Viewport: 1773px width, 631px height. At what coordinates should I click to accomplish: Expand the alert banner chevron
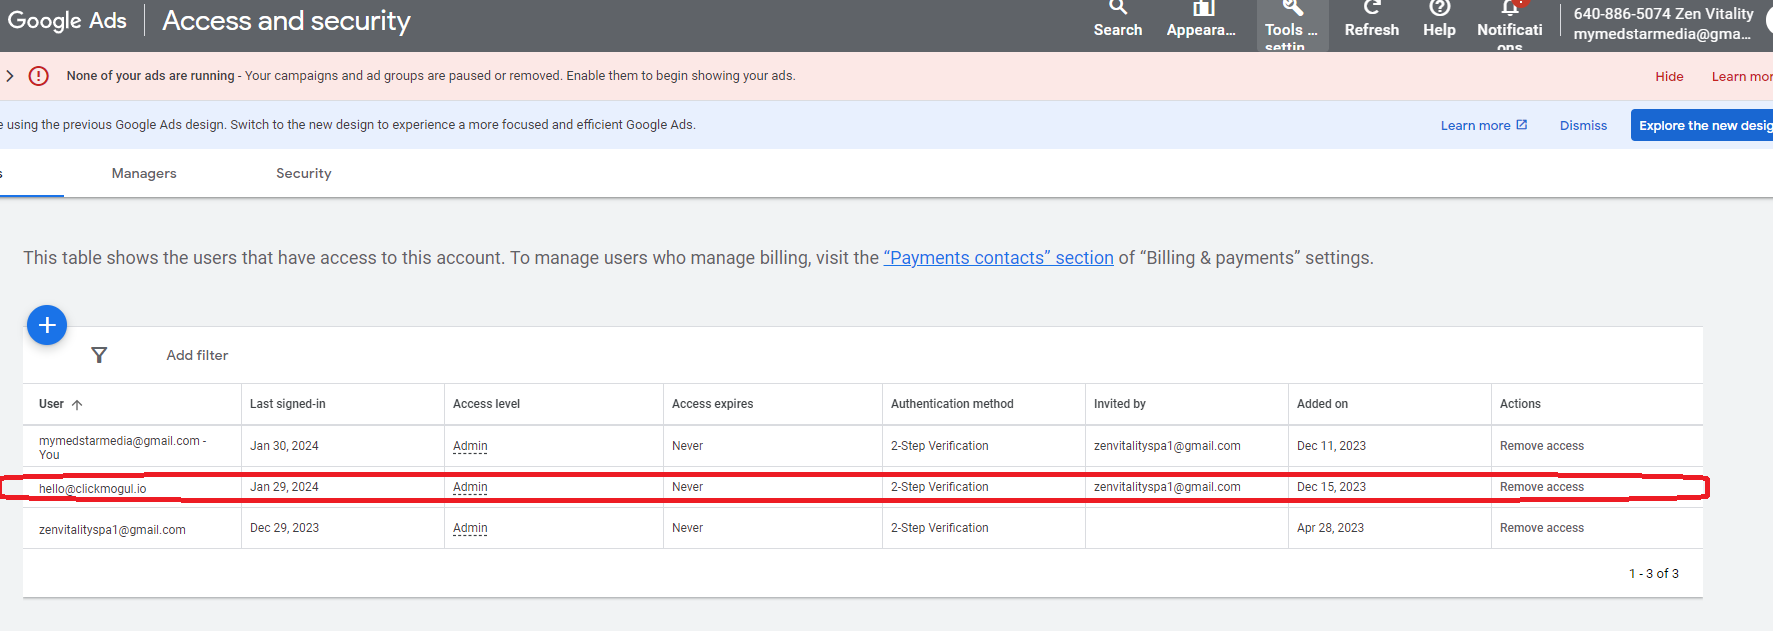tap(9, 76)
